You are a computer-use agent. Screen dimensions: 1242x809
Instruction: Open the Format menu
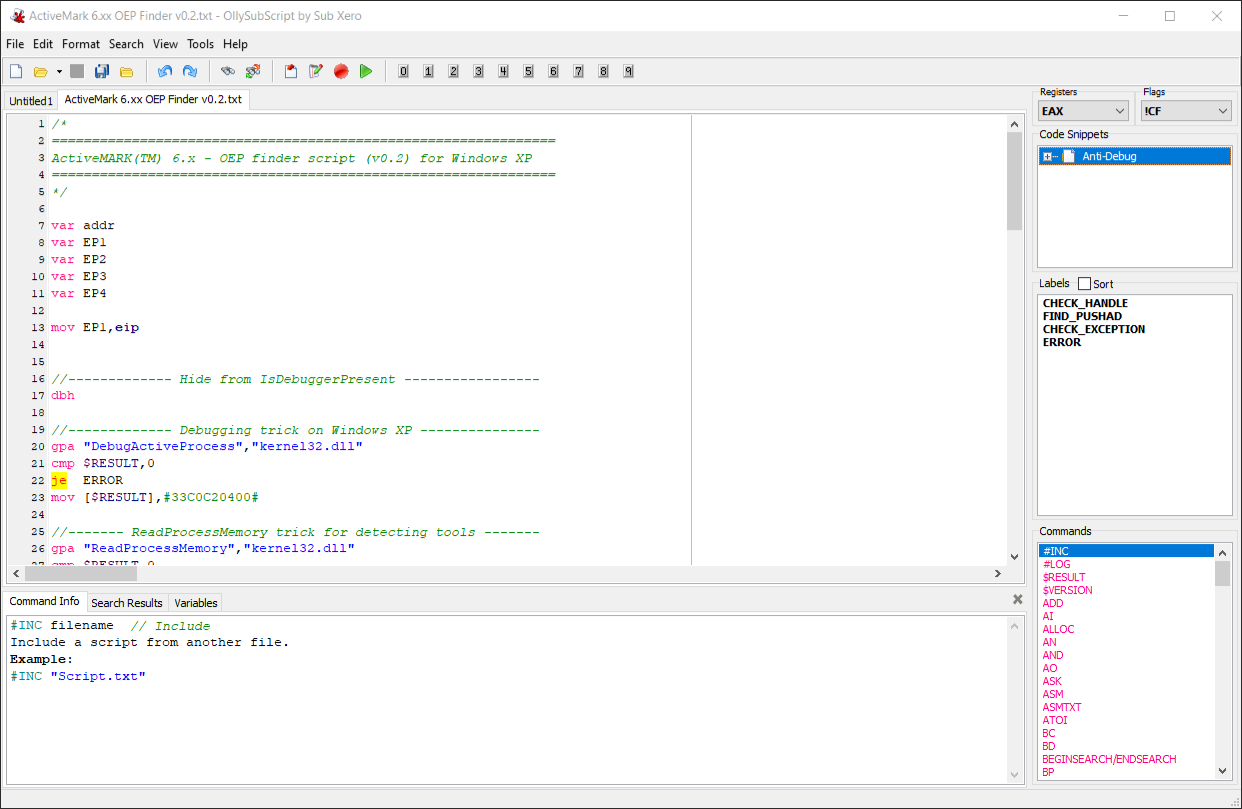pos(81,44)
